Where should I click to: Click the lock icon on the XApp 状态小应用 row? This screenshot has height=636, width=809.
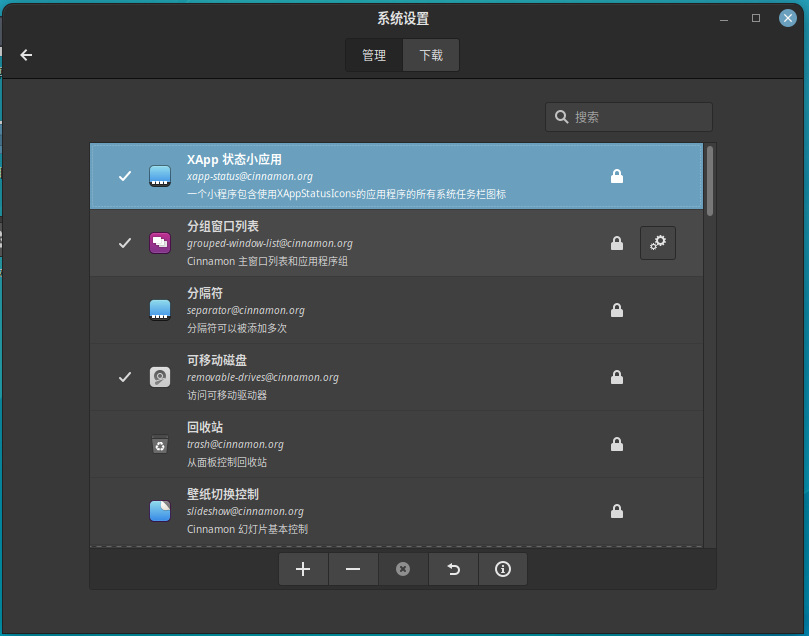tap(617, 176)
